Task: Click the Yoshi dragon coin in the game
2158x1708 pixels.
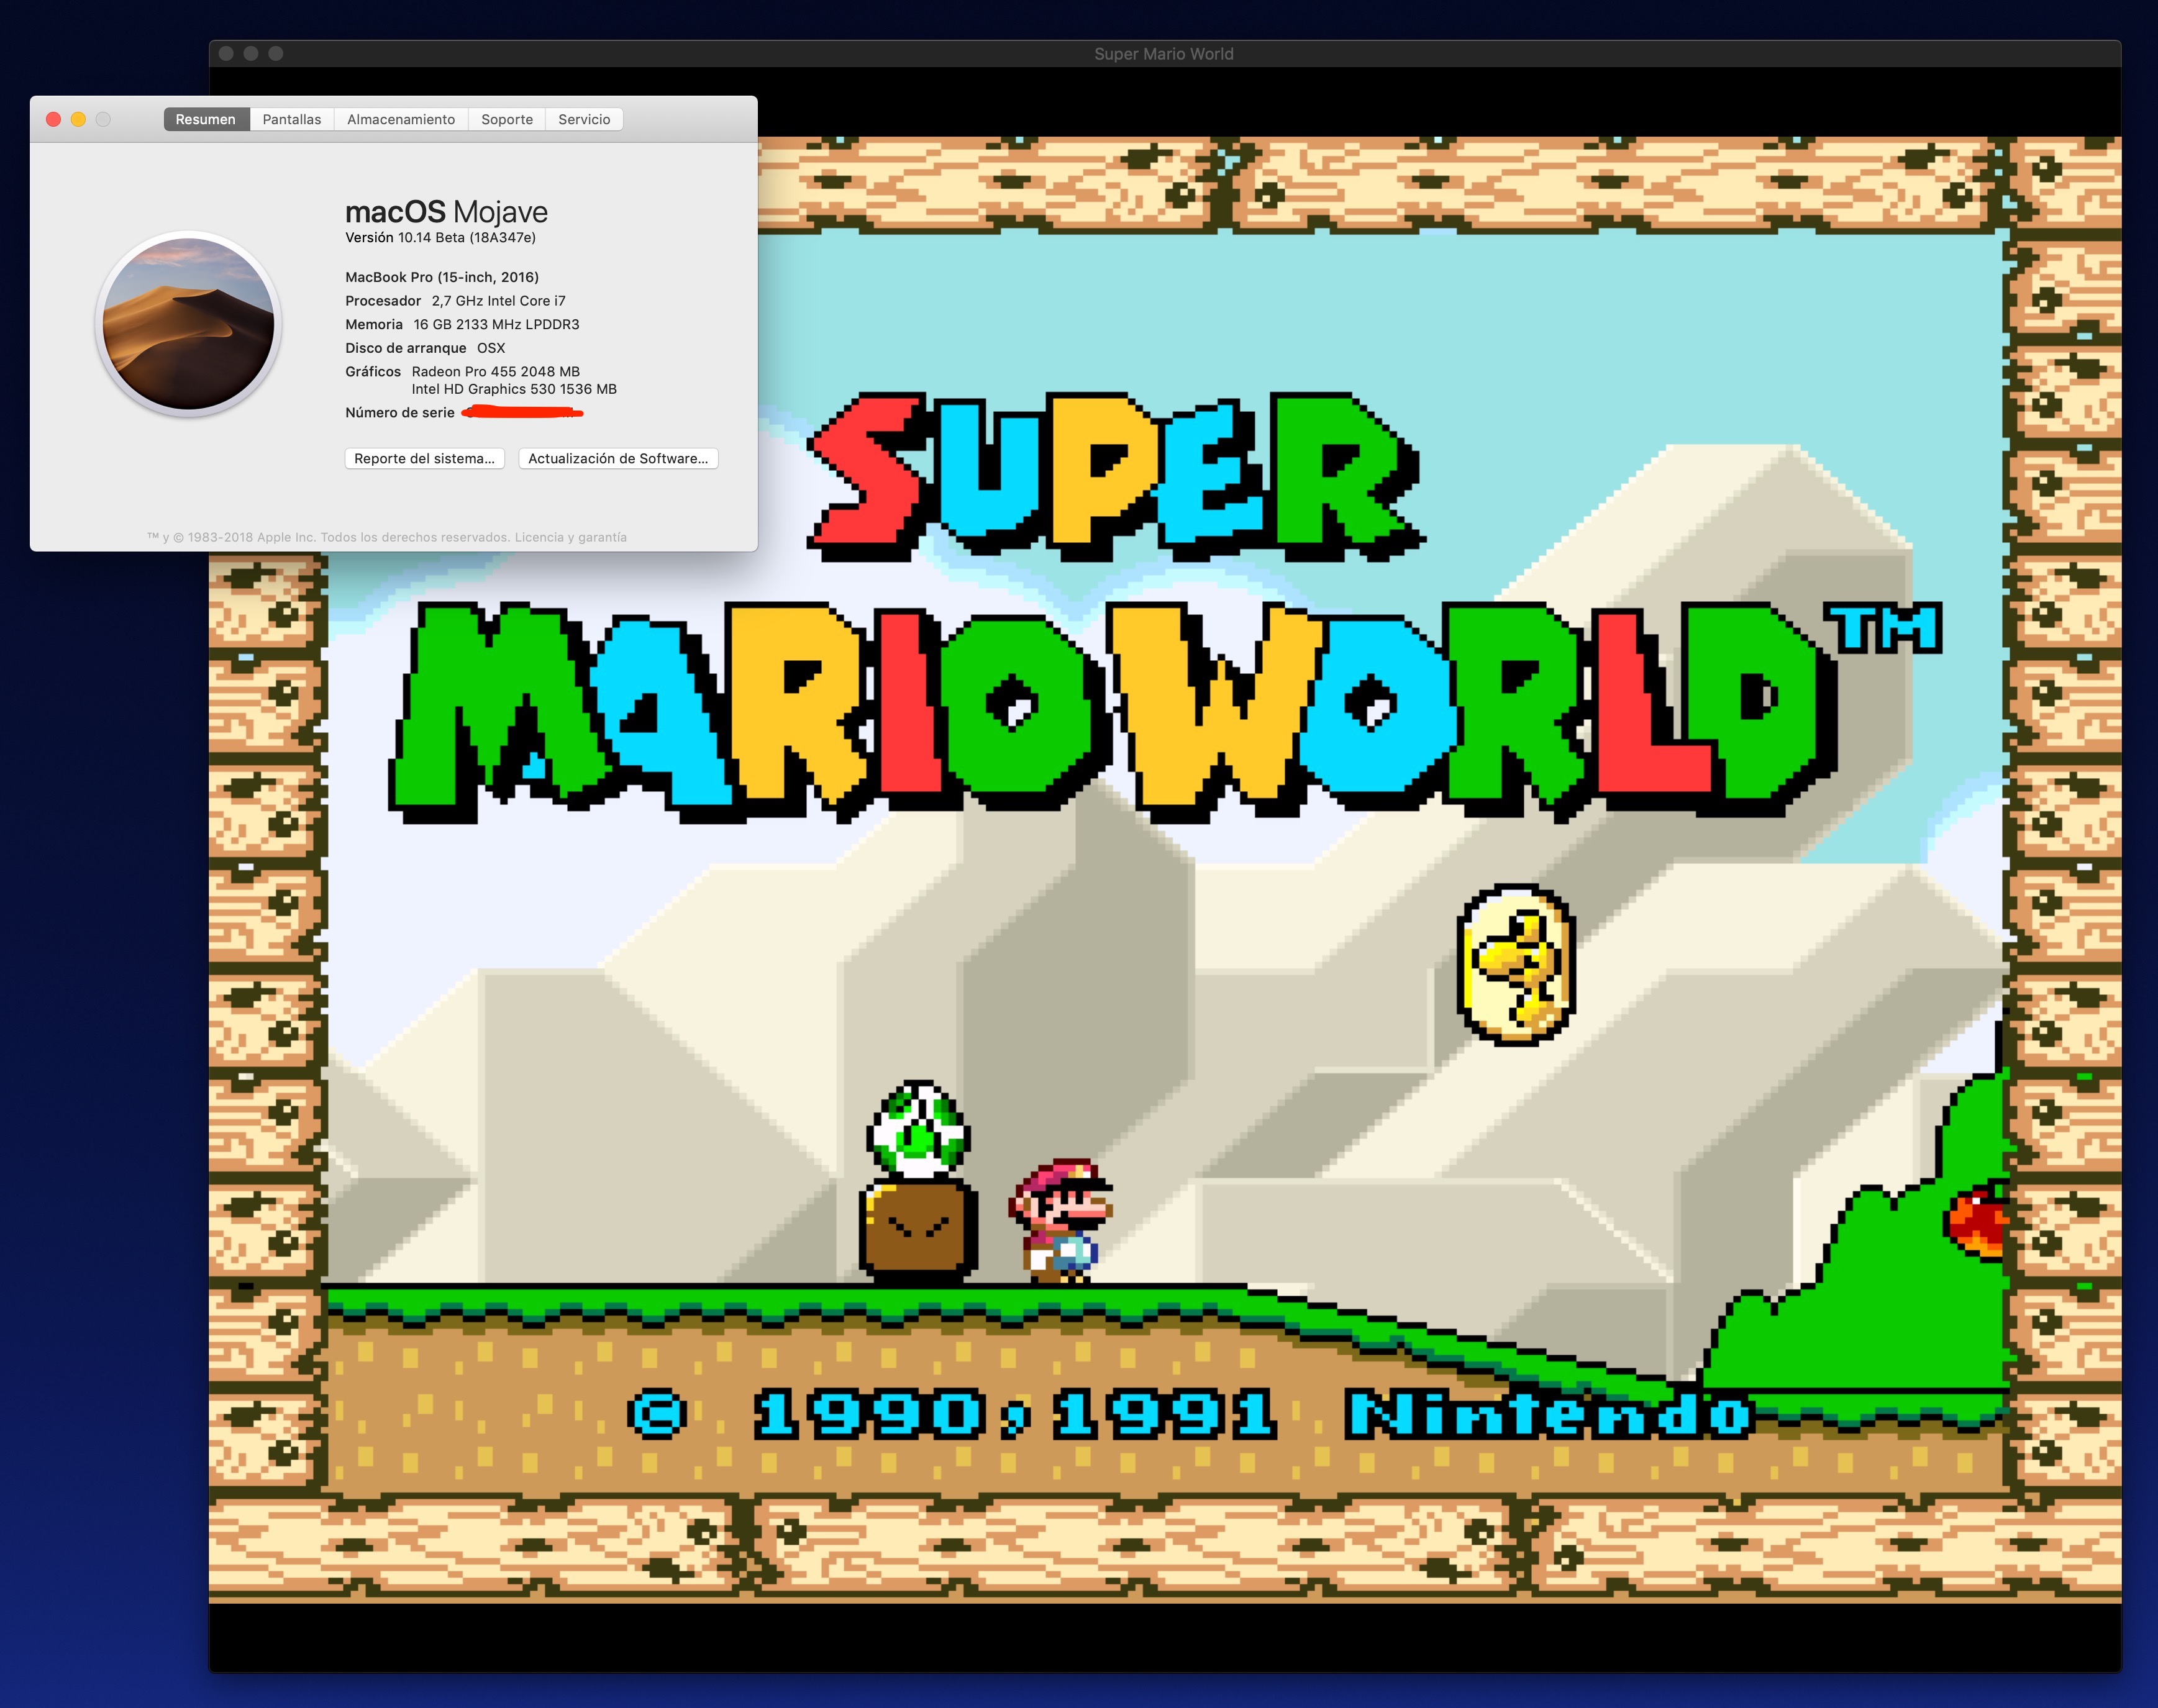Action: (x=1515, y=964)
